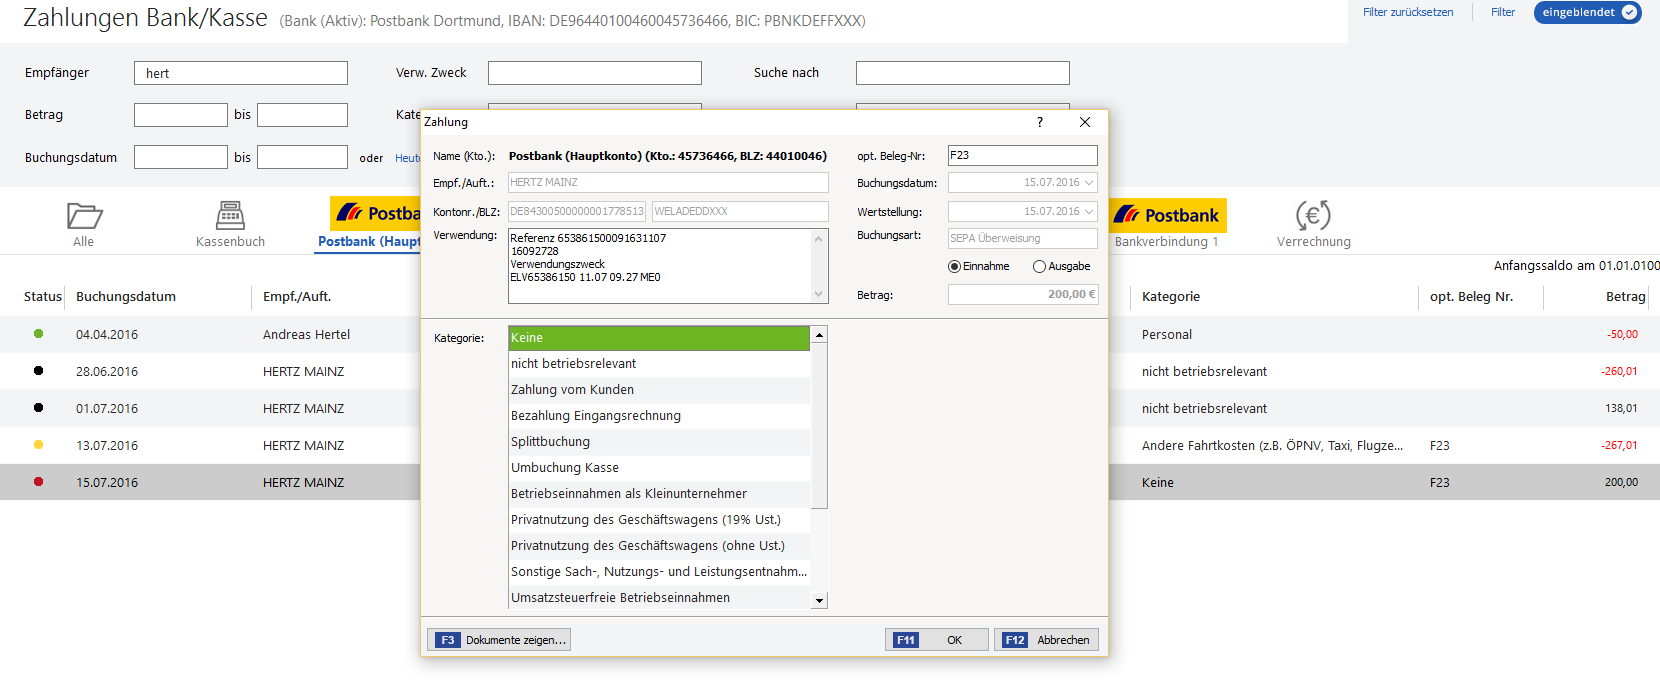The width and height of the screenshot is (1660, 688).
Task: Click the Buchungsdatum start date filter field
Action: (181, 157)
